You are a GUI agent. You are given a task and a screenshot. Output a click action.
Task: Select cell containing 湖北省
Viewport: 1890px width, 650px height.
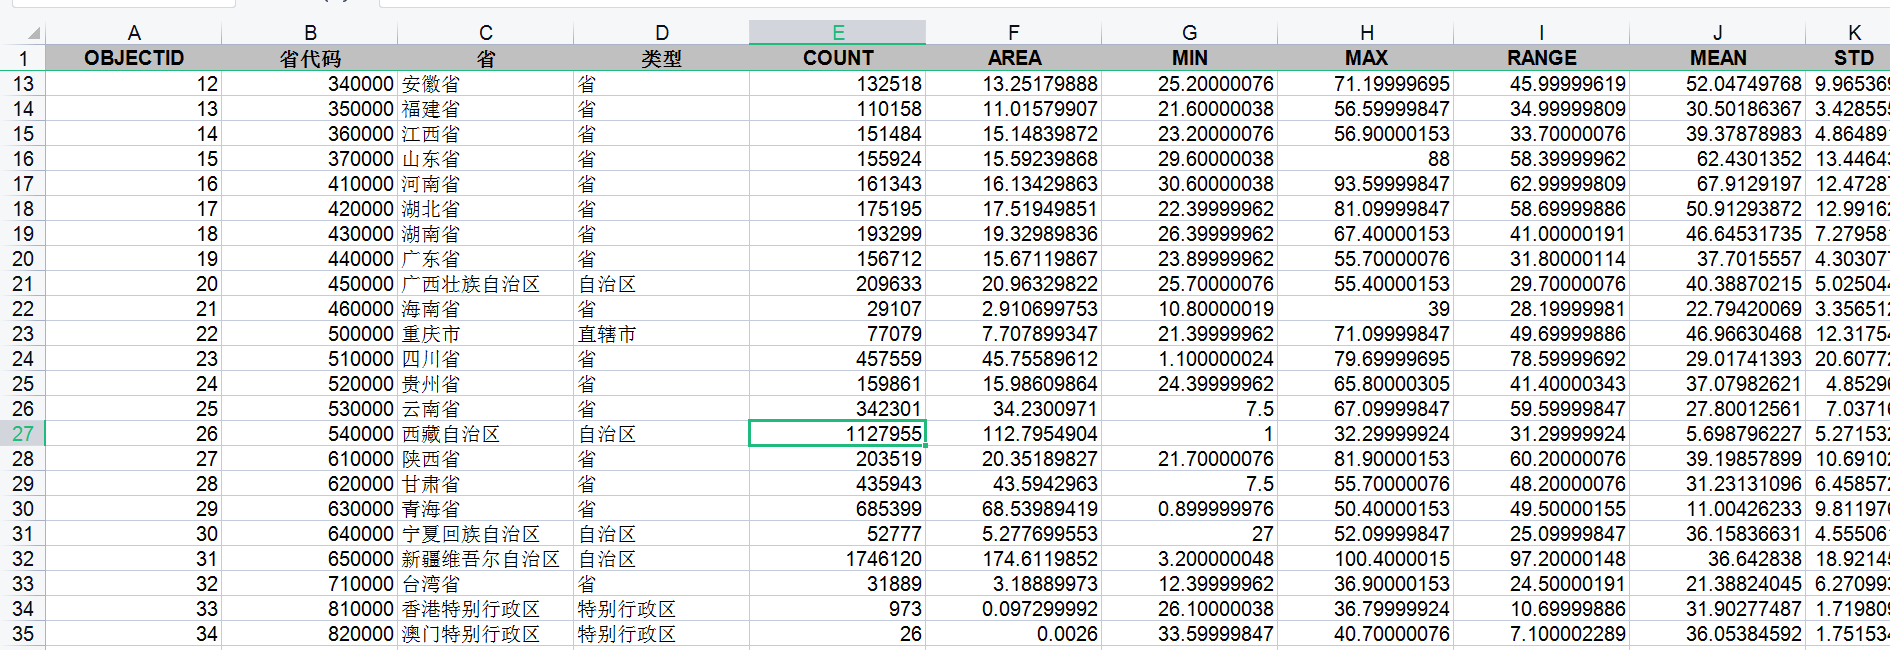(486, 209)
